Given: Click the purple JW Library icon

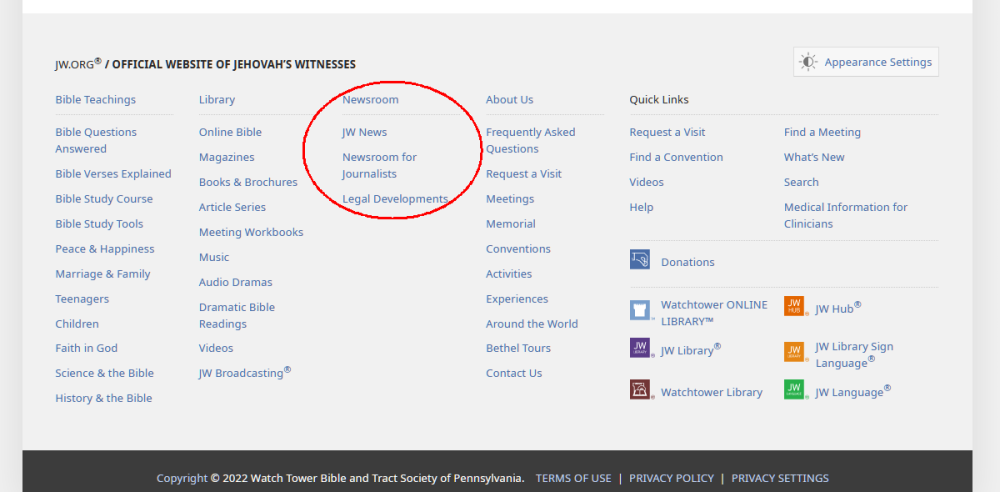Looking at the screenshot, I should tap(640, 348).
